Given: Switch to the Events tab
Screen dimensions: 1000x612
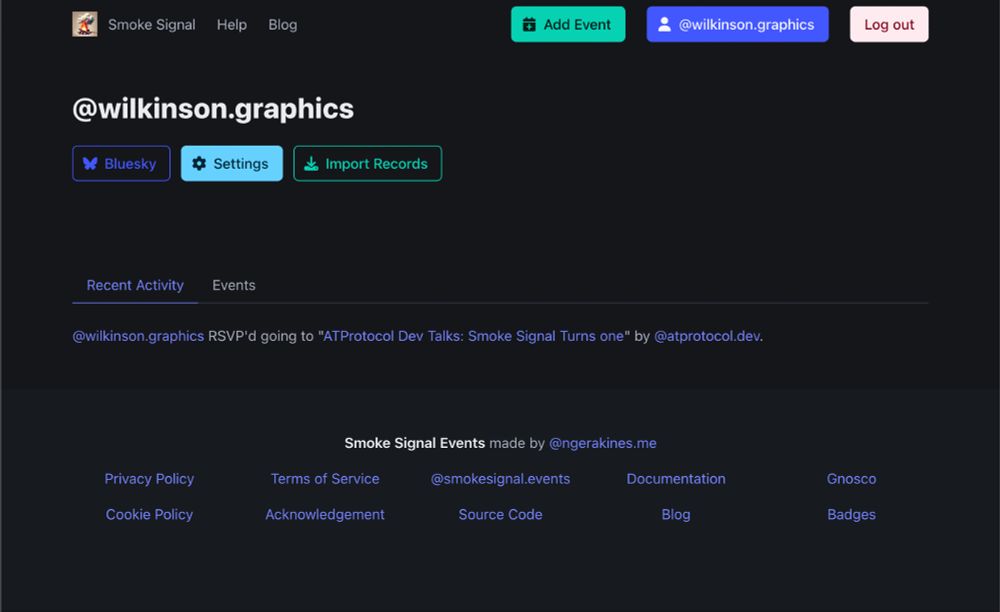Looking at the screenshot, I should (x=233, y=286).
